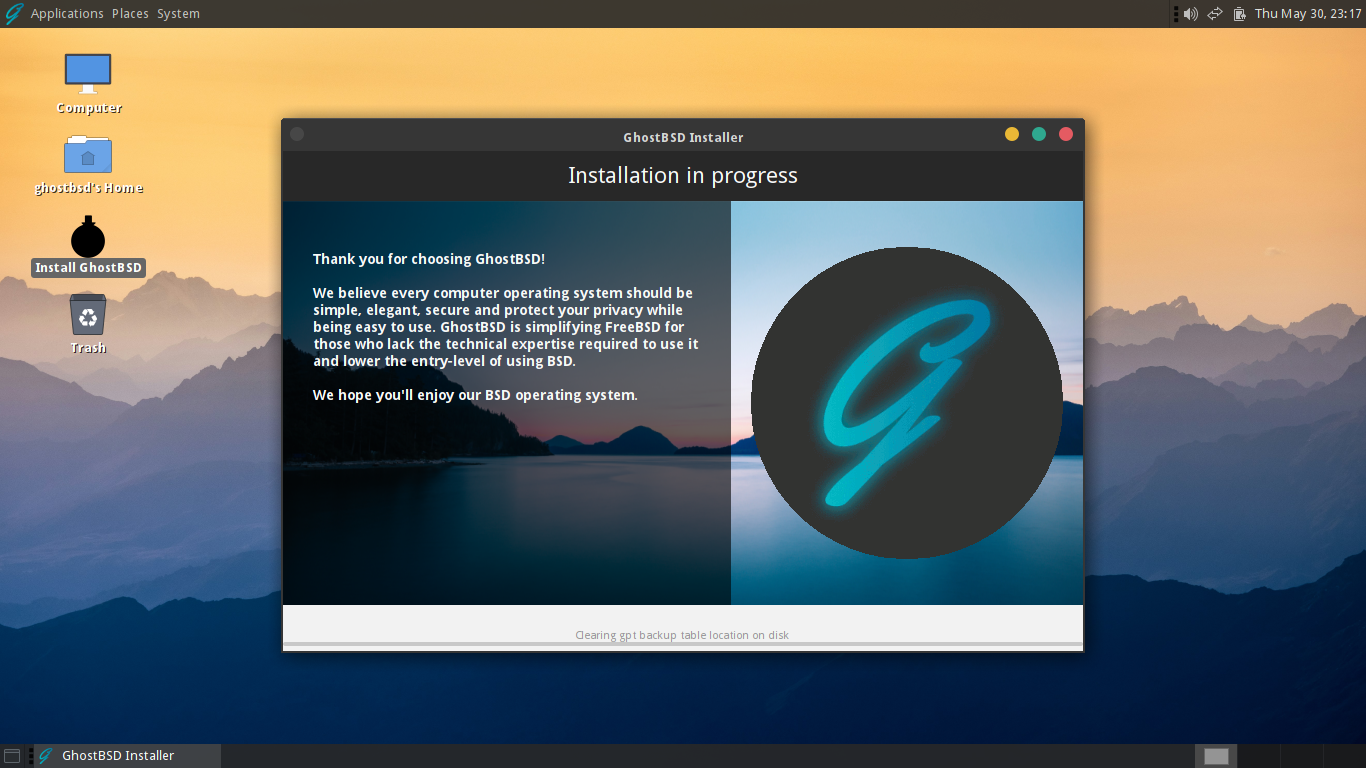
Task: Click the gray window menu dot on titlebar
Action: pos(297,134)
